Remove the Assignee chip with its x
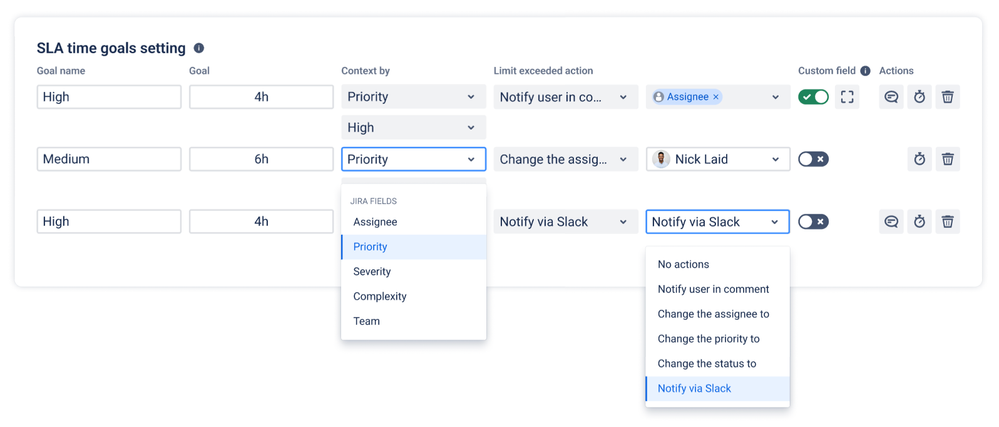Screen dimensions: 999x427 [716, 97]
